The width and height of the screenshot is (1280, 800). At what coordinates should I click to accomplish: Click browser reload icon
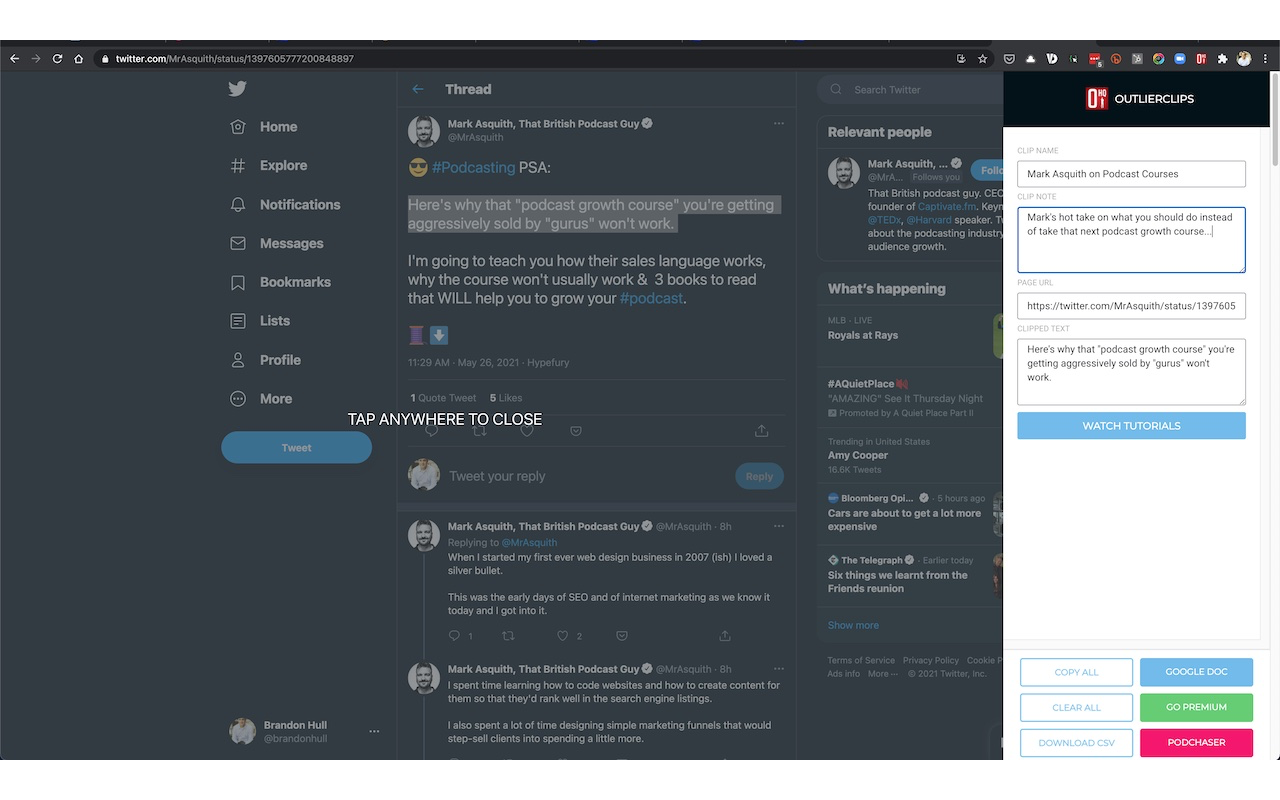[x=57, y=59]
